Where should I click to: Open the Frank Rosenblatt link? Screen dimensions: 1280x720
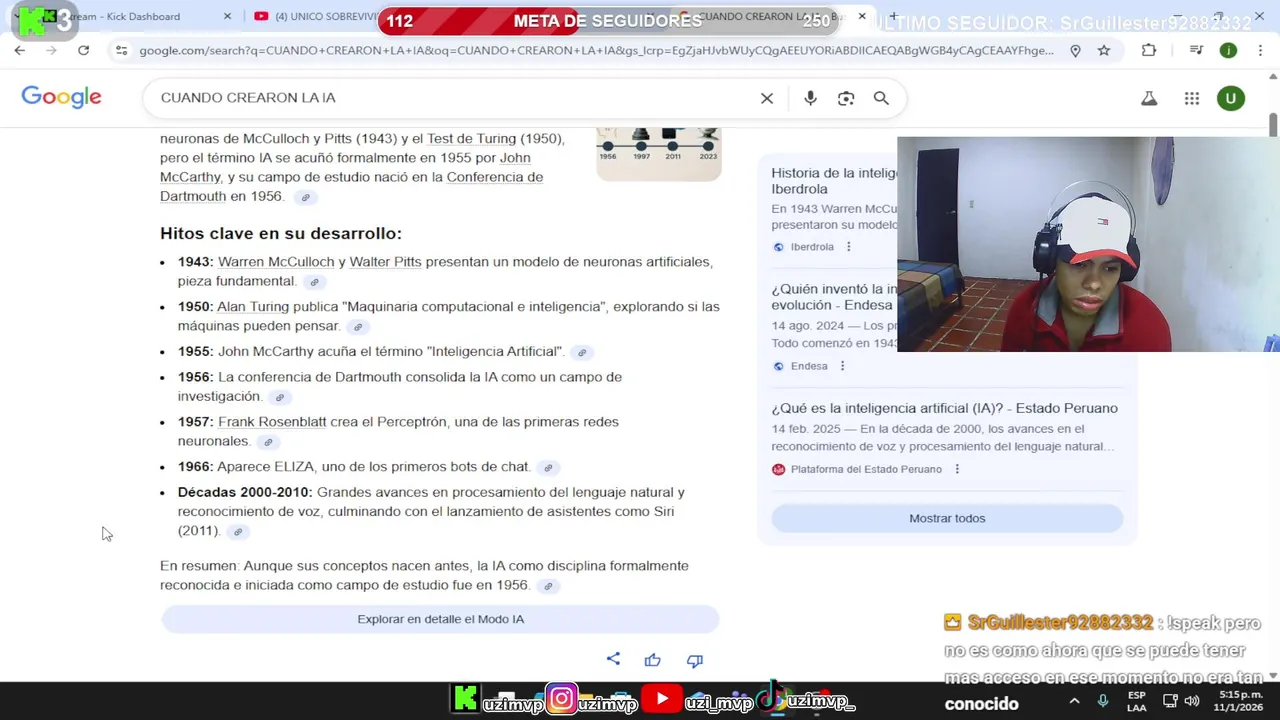[x=272, y=422]
